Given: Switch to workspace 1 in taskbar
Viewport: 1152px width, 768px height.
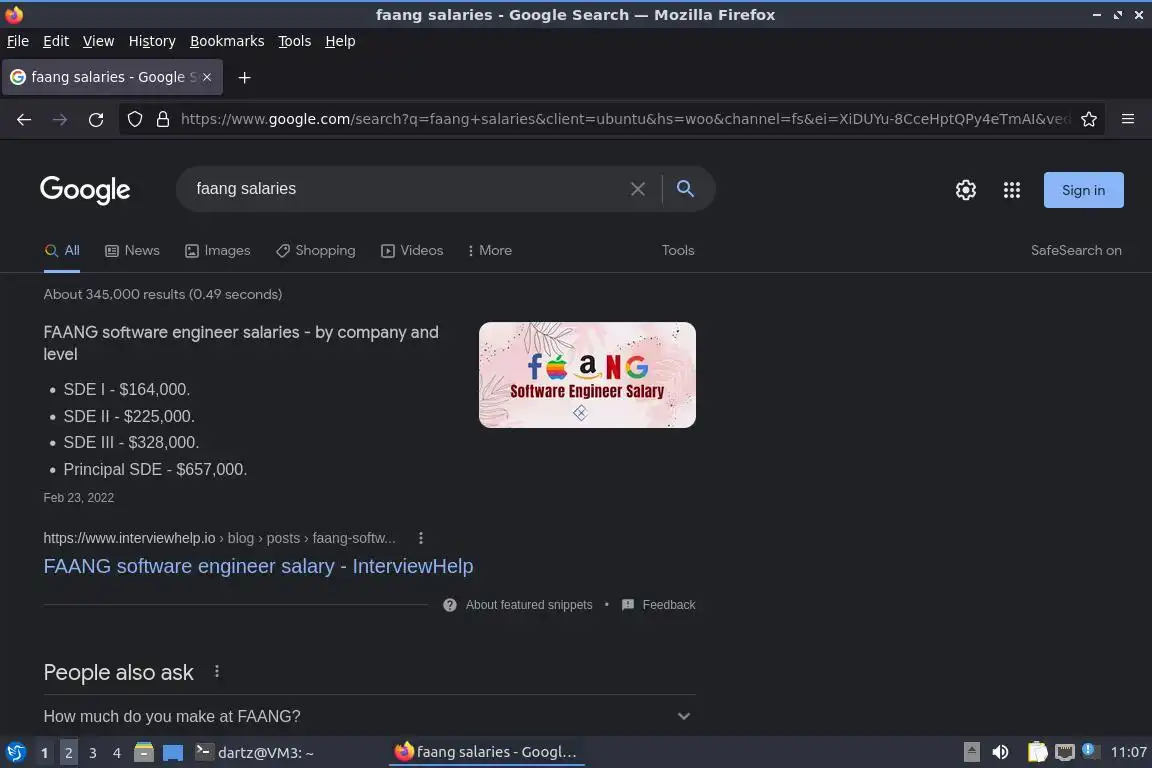Looking at the screenshot, I should click(x=44, y=753).
